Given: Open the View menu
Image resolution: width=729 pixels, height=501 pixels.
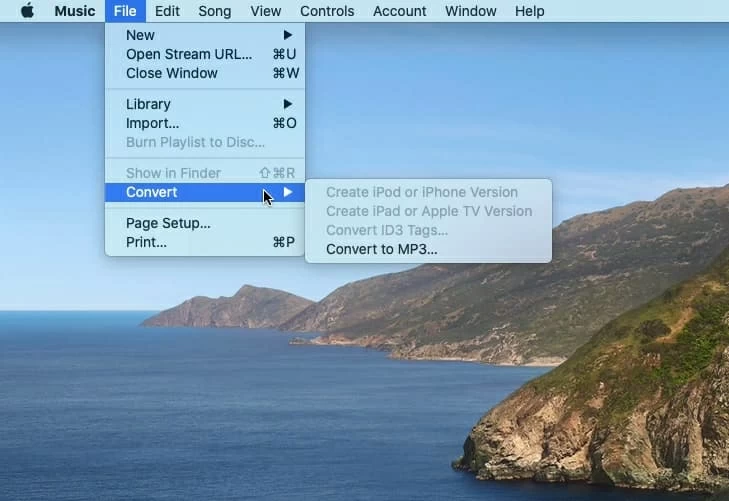Looking at the screenshot, I should point(265,11).
